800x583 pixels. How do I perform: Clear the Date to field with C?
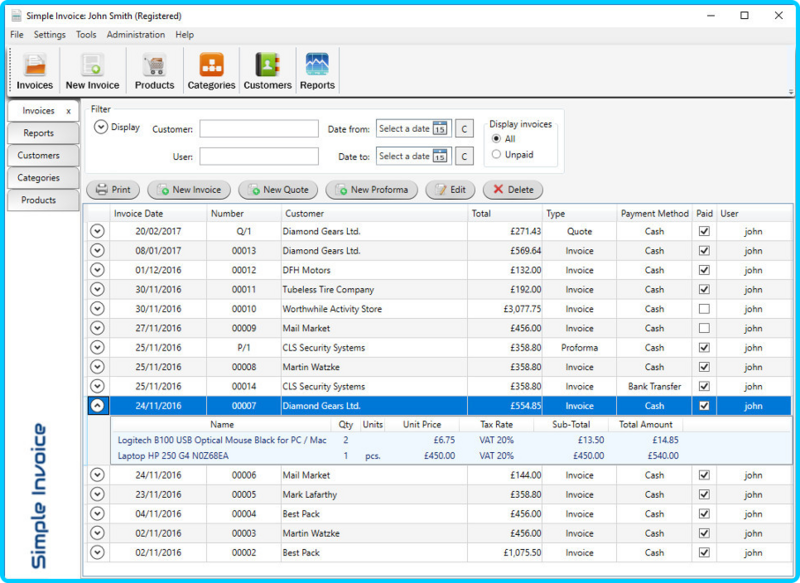point(464,157)
